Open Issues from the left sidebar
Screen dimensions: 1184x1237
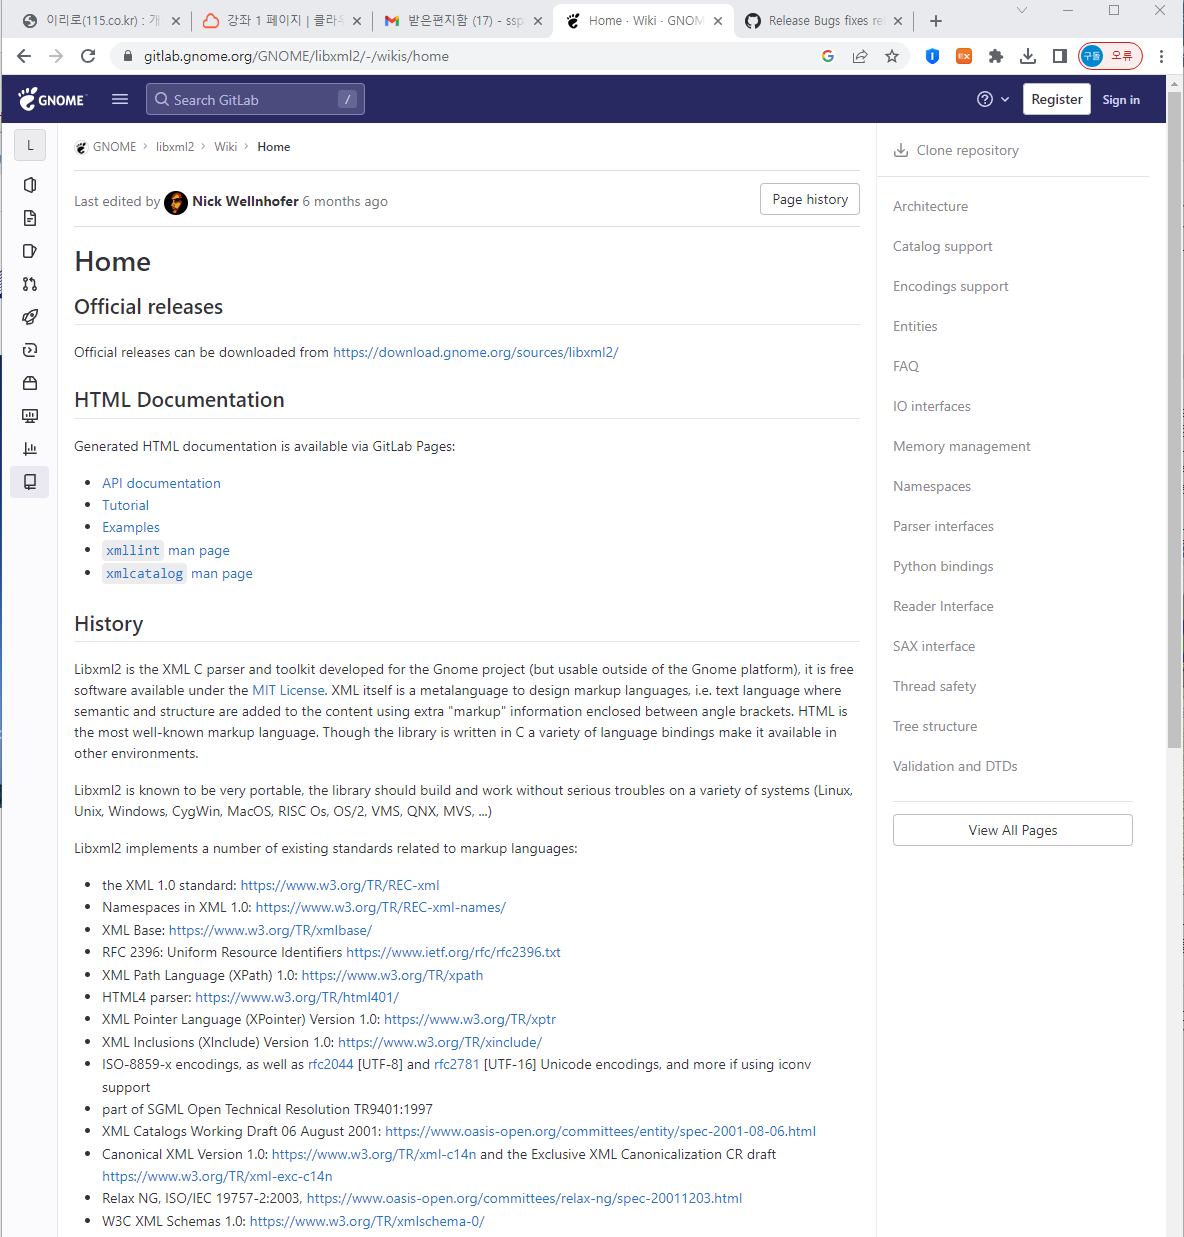click(30, 251)
